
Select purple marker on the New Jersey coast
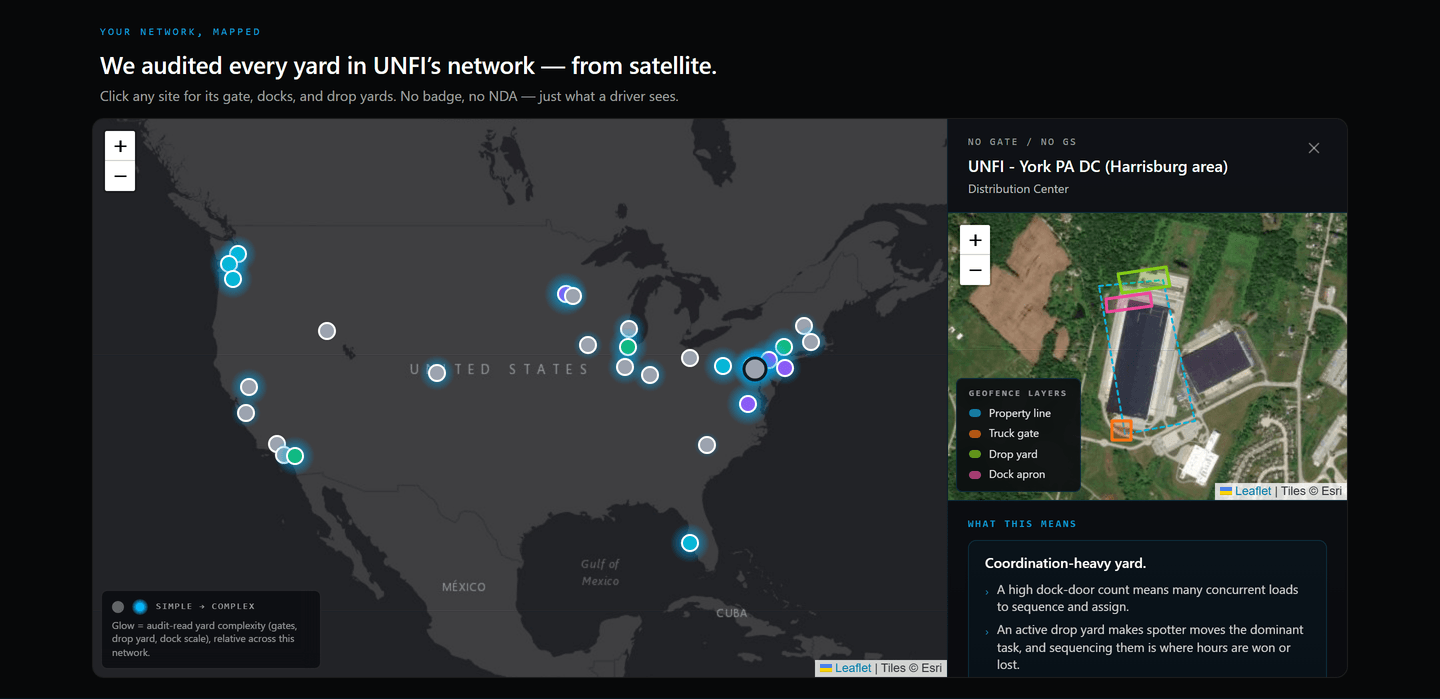point(785,368)
